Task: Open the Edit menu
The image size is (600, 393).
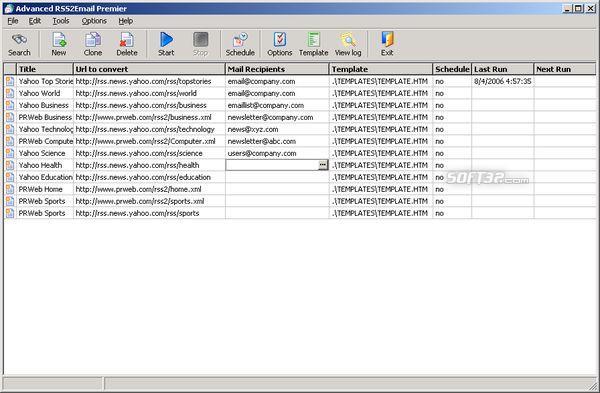Action: point(35,21)
